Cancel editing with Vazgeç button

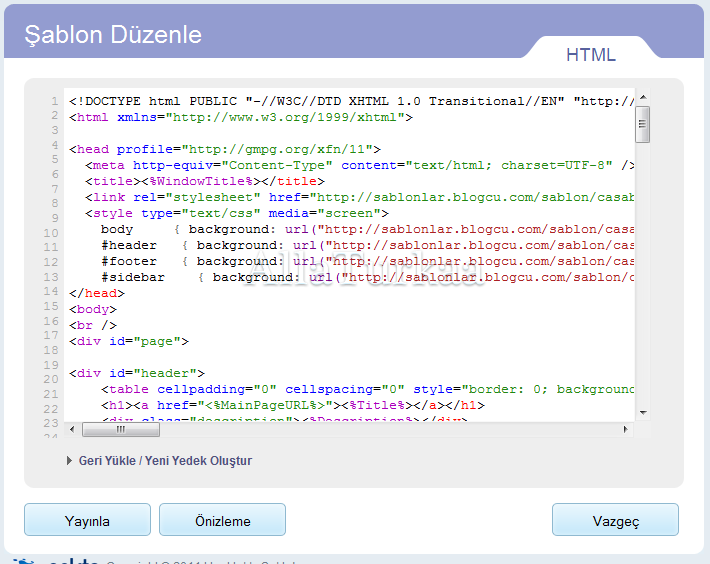click(x=615, y=520)
